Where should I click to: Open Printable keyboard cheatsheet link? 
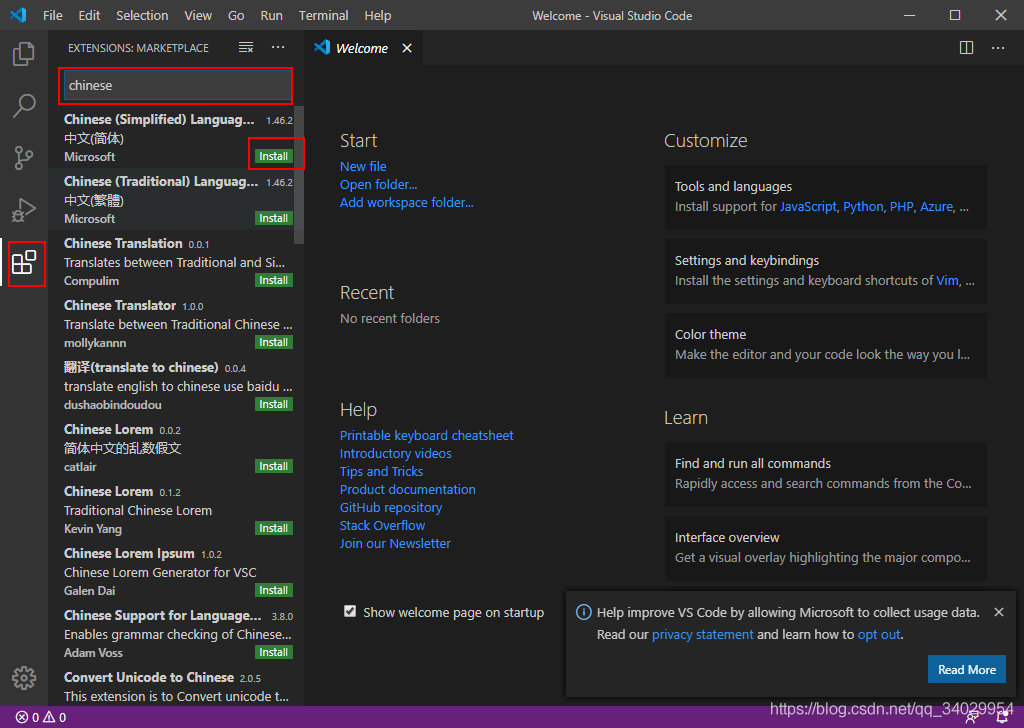426,435
